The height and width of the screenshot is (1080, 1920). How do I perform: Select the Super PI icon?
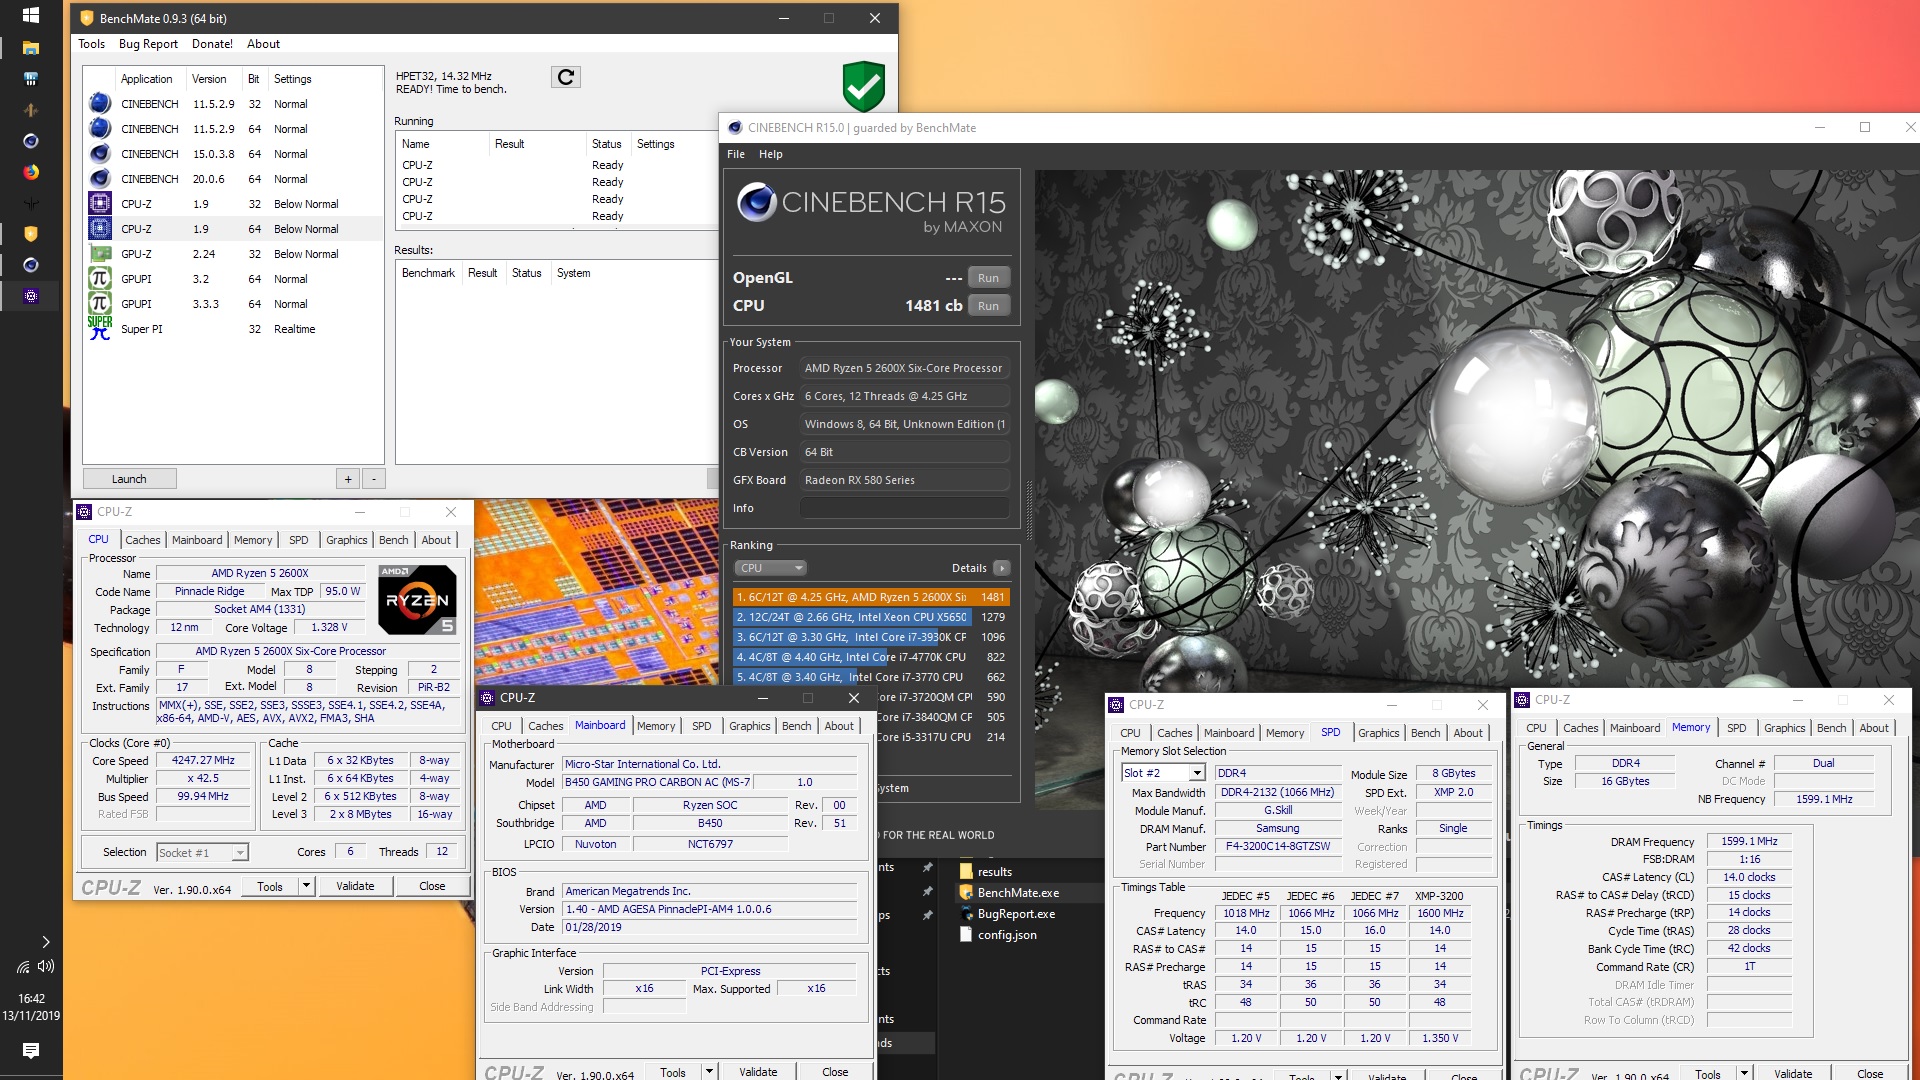[x=100, y=328]
